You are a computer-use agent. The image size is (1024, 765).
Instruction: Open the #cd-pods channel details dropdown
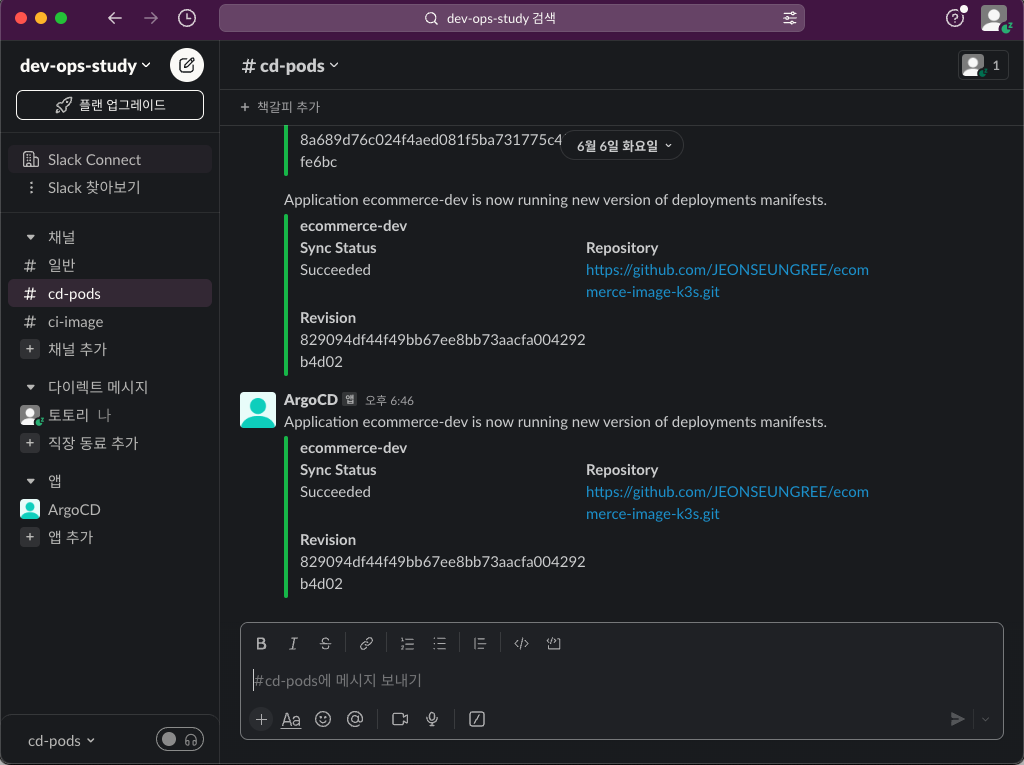291,65
